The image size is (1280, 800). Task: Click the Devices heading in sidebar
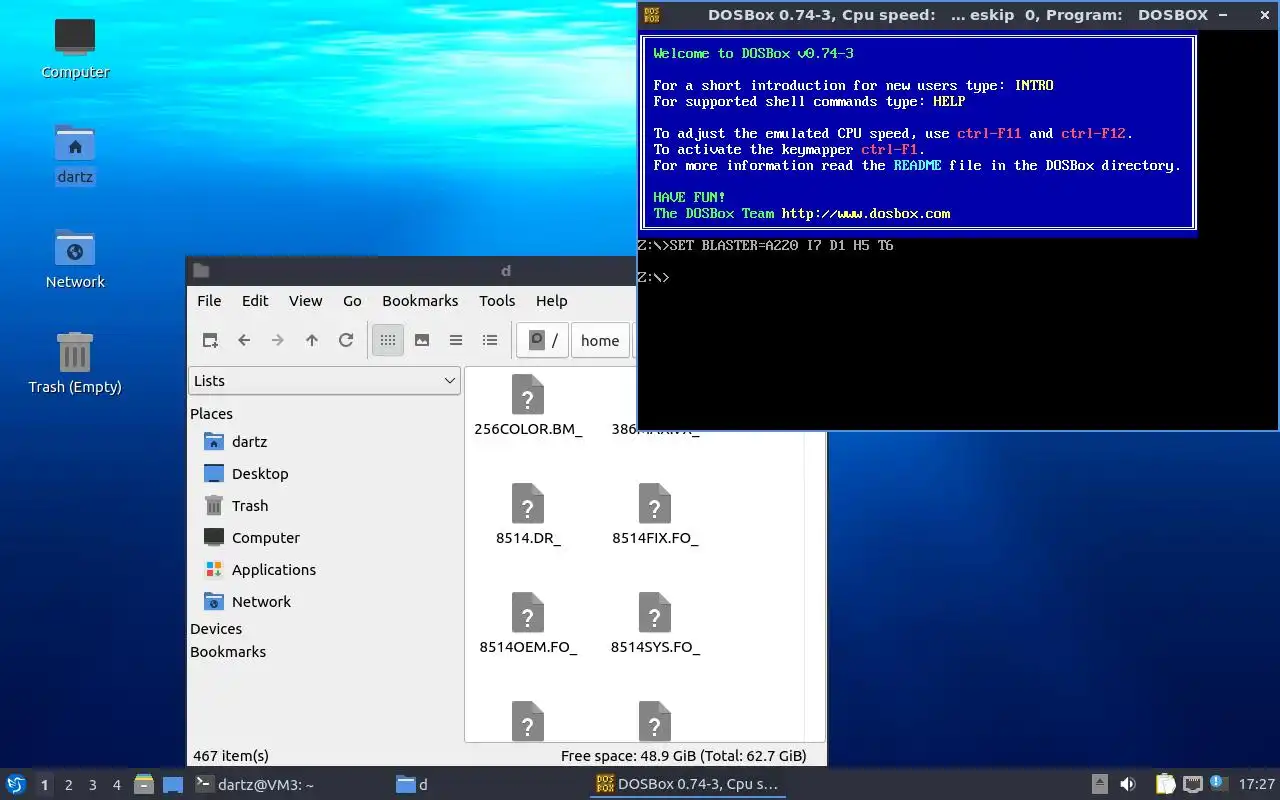216,628
